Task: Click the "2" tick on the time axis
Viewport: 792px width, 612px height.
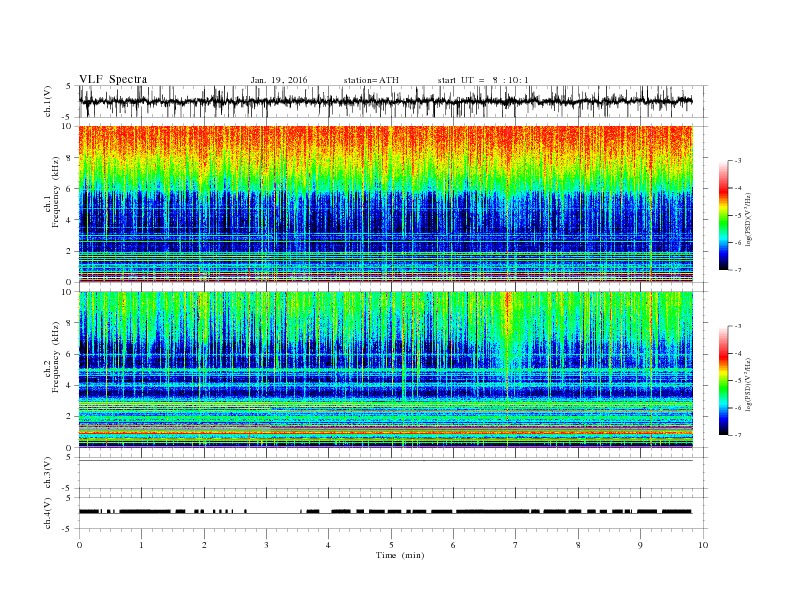Action: pos(204,545)
